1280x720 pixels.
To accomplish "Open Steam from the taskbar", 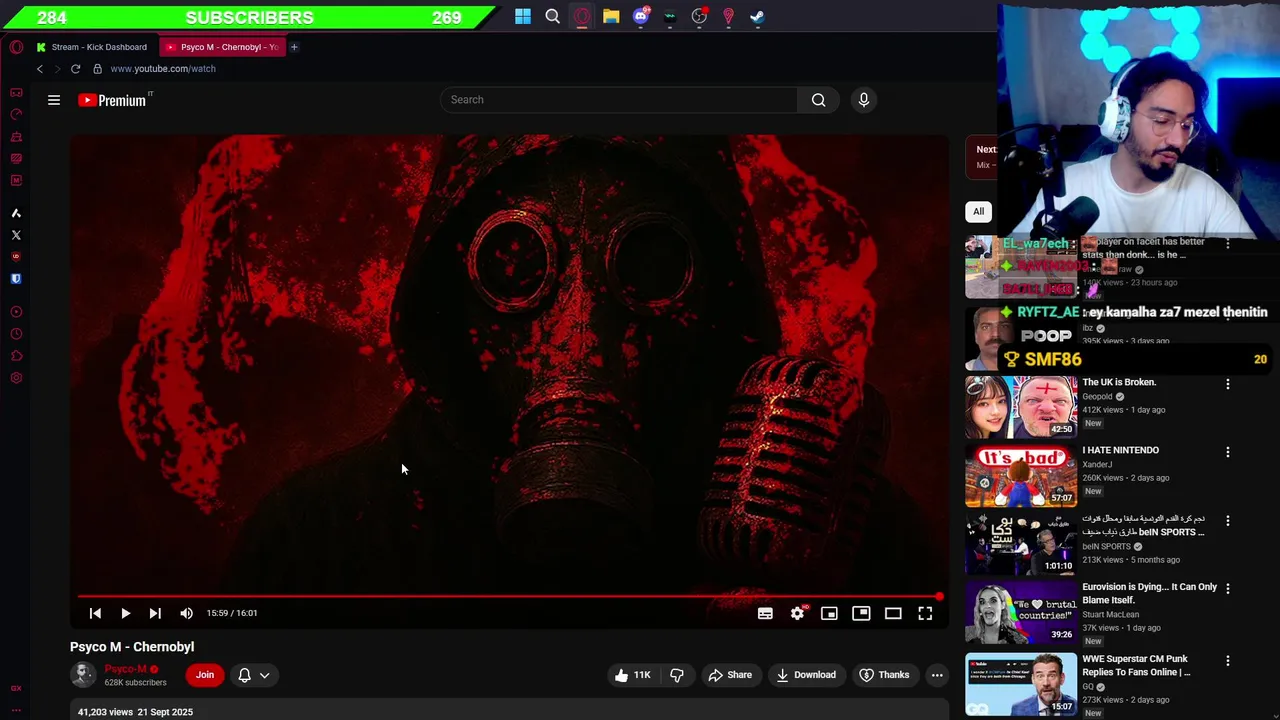I will pos(757,16).
